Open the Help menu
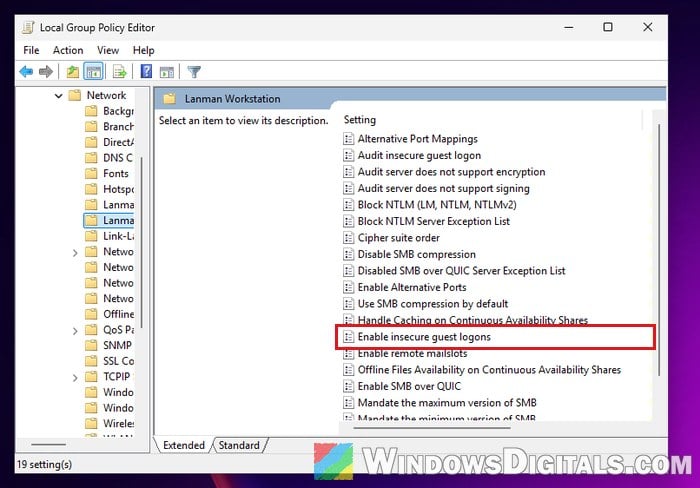 click(143, 50)
